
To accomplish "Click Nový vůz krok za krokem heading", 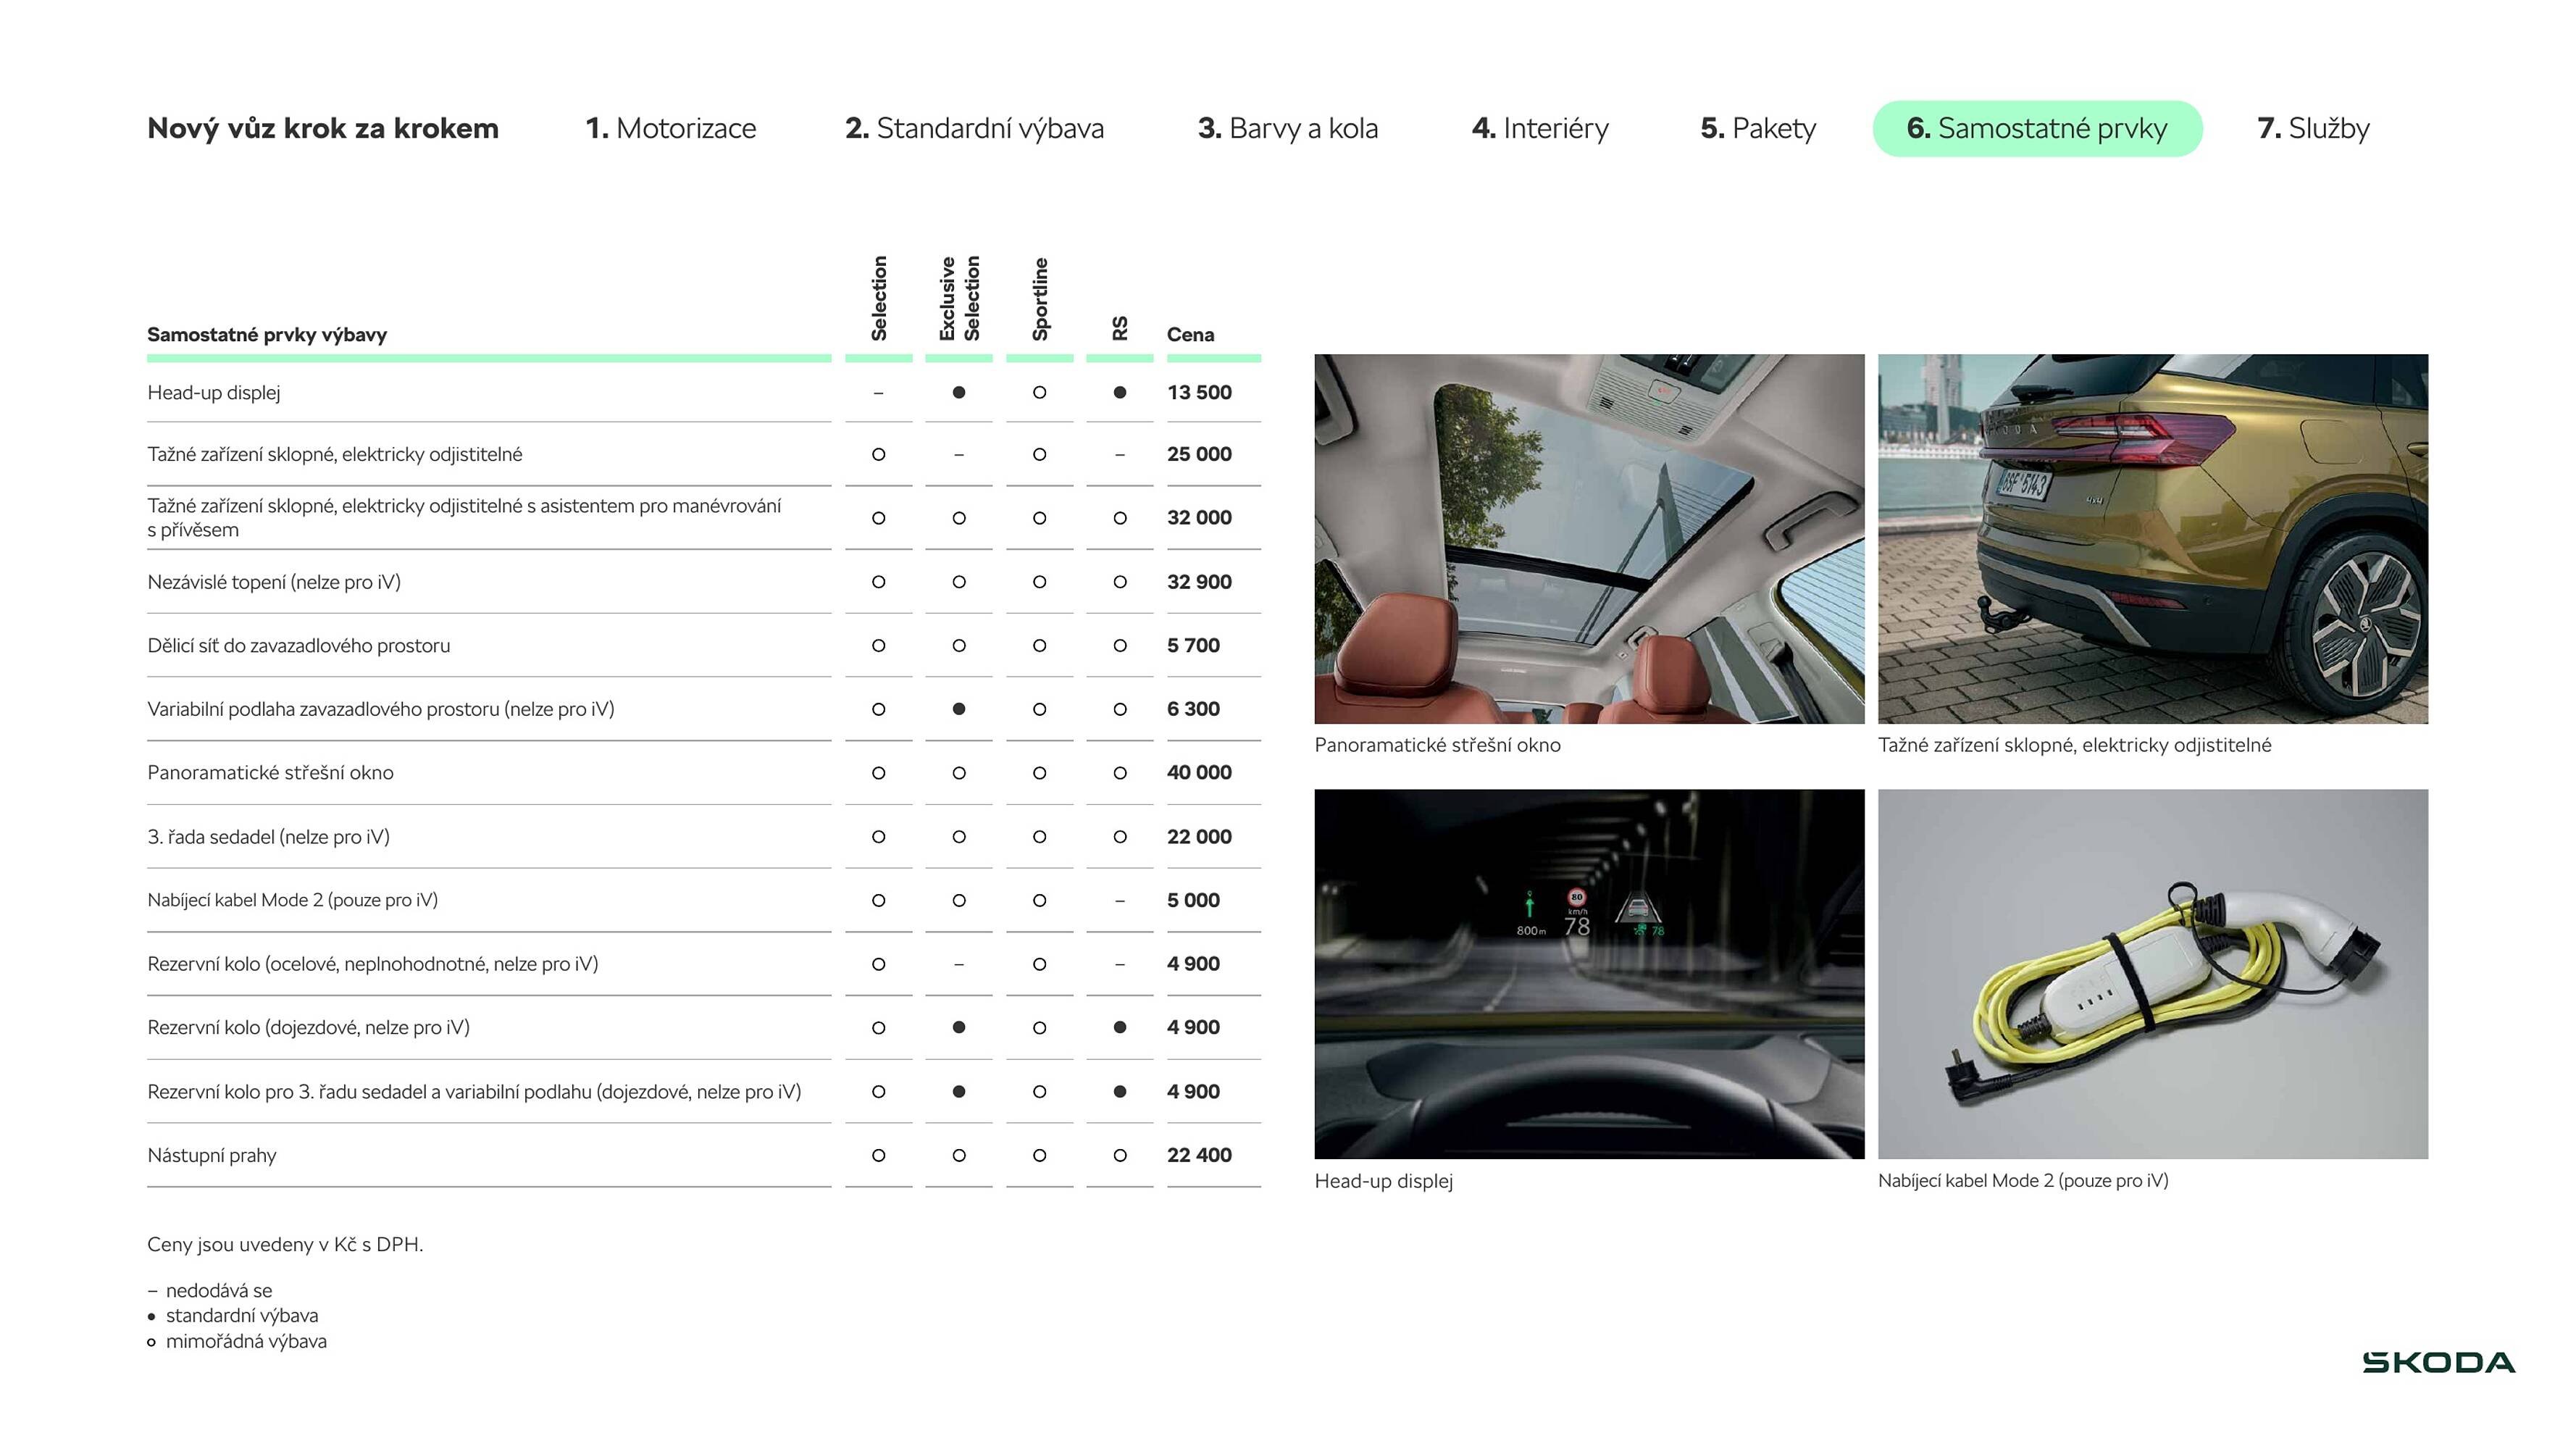I will (322, 128).
